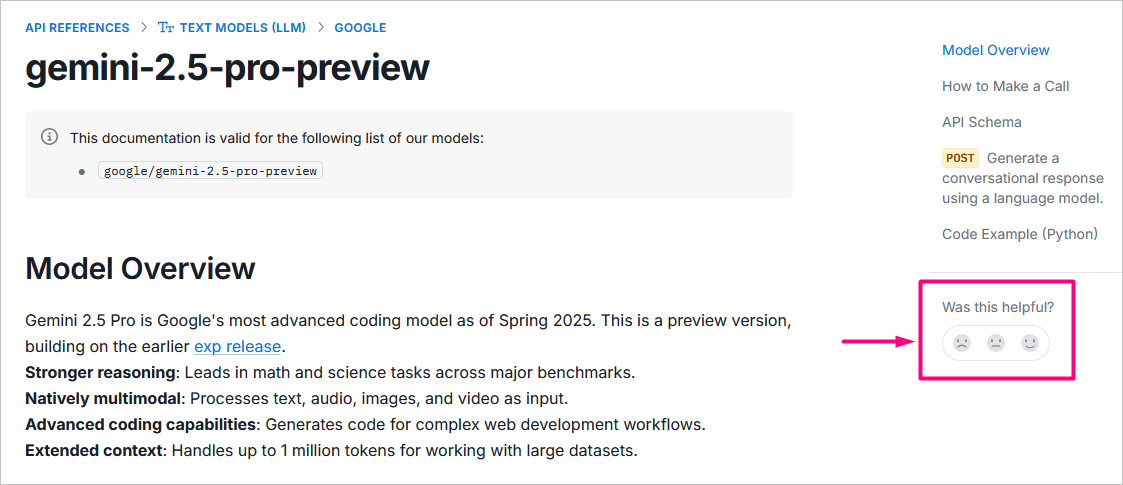Follow the exp release hyperlink
This screenshot has height=485, width=1123.
tap(239, 347)
